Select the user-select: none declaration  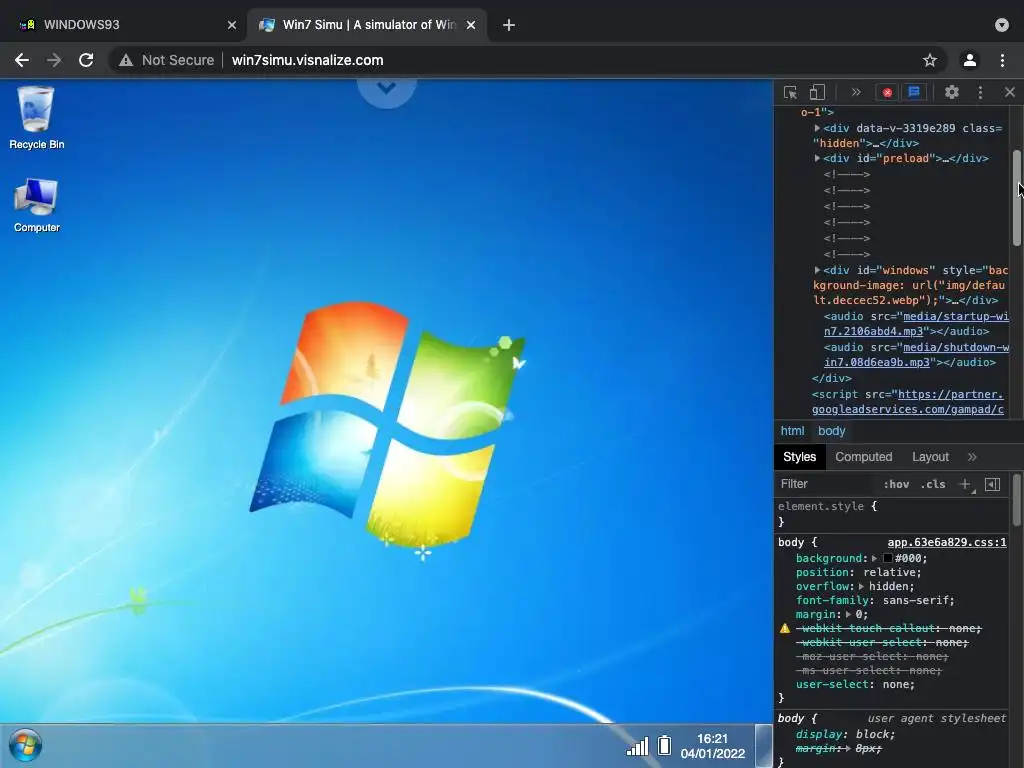pos(855,684)
